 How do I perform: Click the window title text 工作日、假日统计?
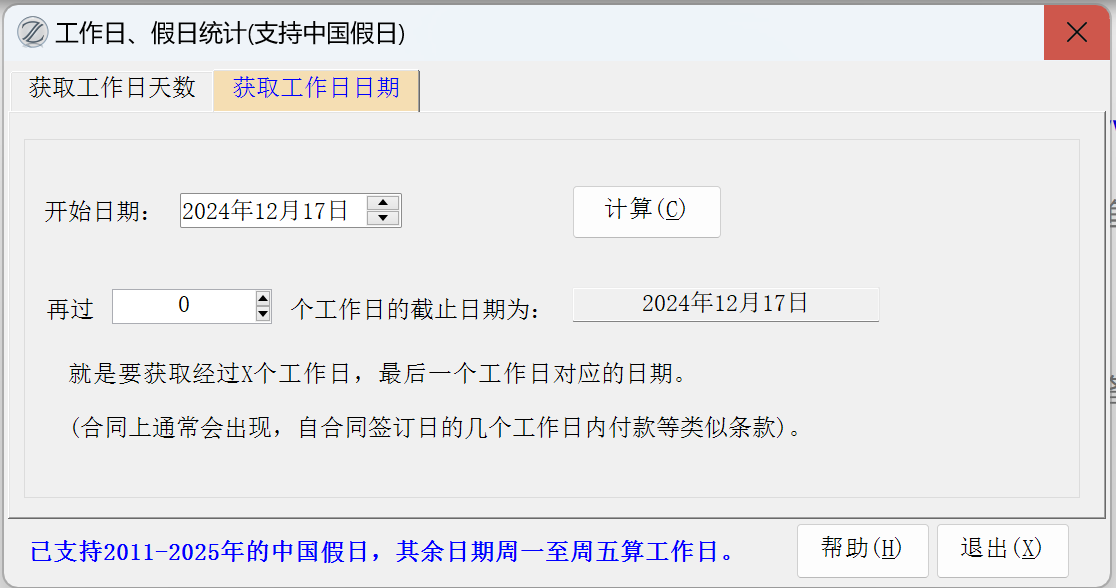(150, 33)
